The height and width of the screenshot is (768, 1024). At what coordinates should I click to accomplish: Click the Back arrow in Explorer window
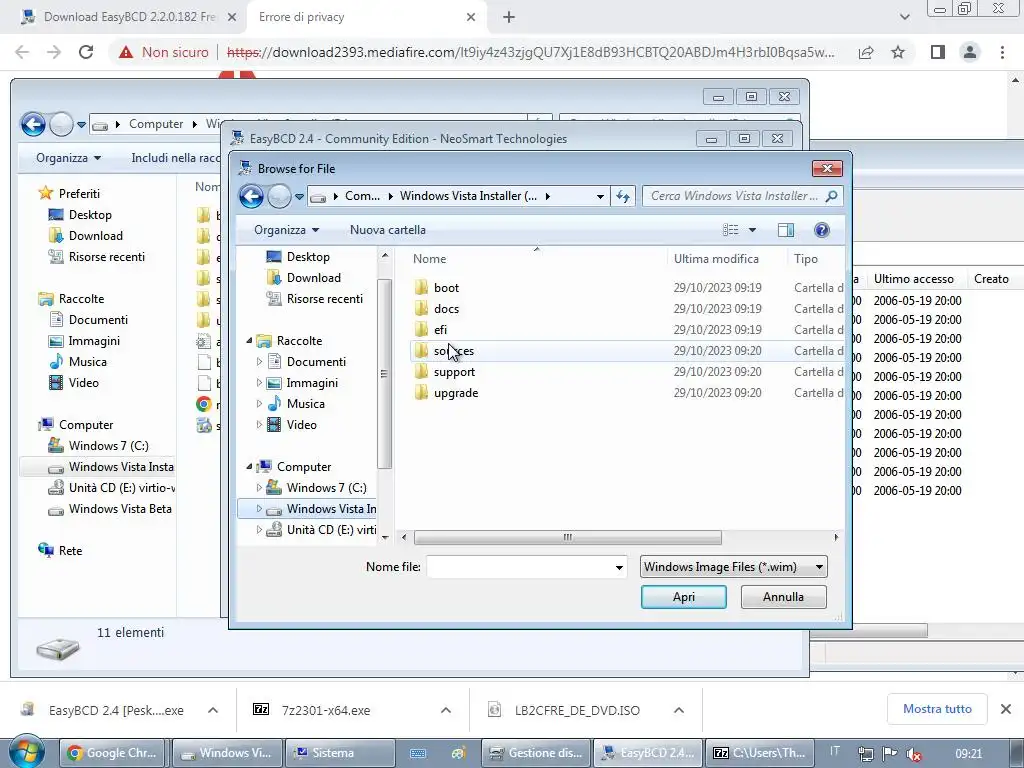click(x=33, y=124)
